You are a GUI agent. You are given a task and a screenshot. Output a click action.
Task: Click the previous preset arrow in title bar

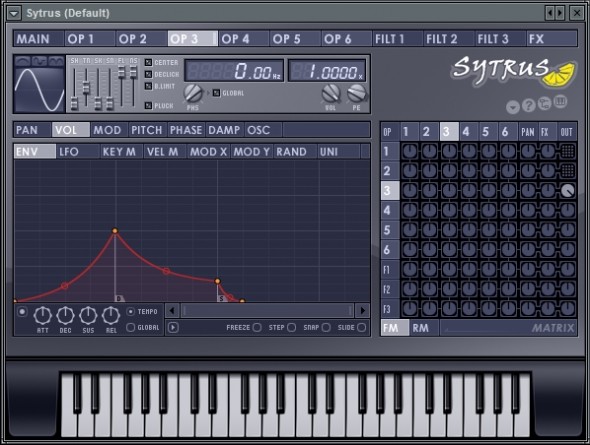pos(550,13)
